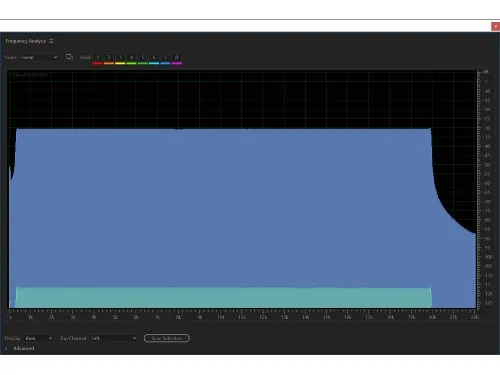
Task: Toggle hold button 2 (orange)
Action: point(109,58)
